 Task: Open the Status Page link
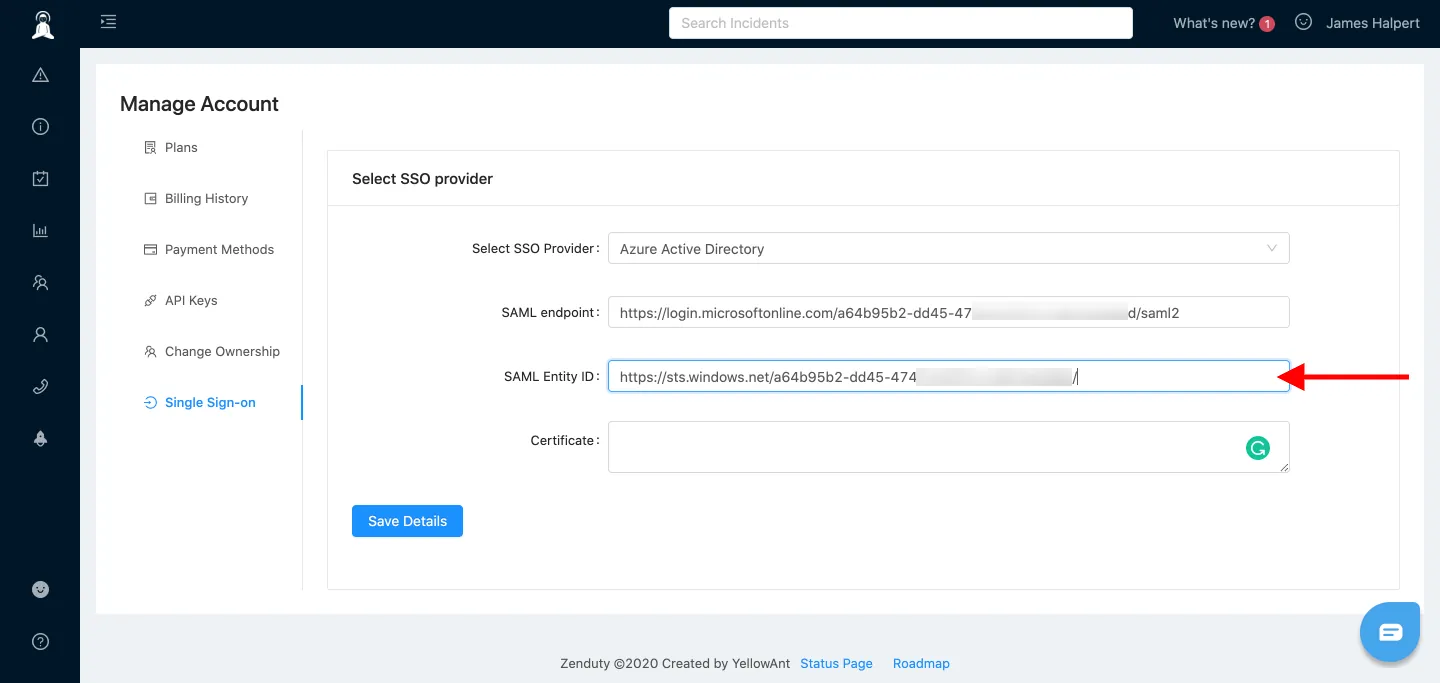coord(836,663)
